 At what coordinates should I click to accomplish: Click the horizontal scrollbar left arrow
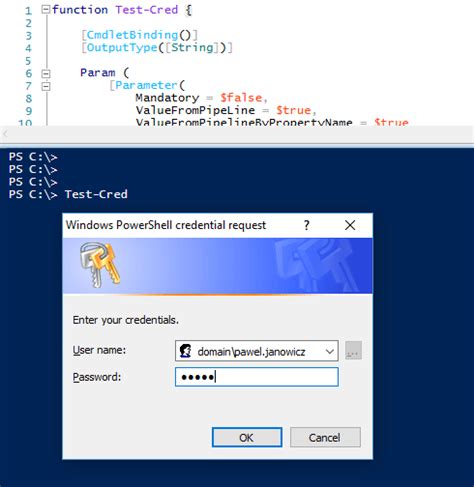tap(5, 134)
